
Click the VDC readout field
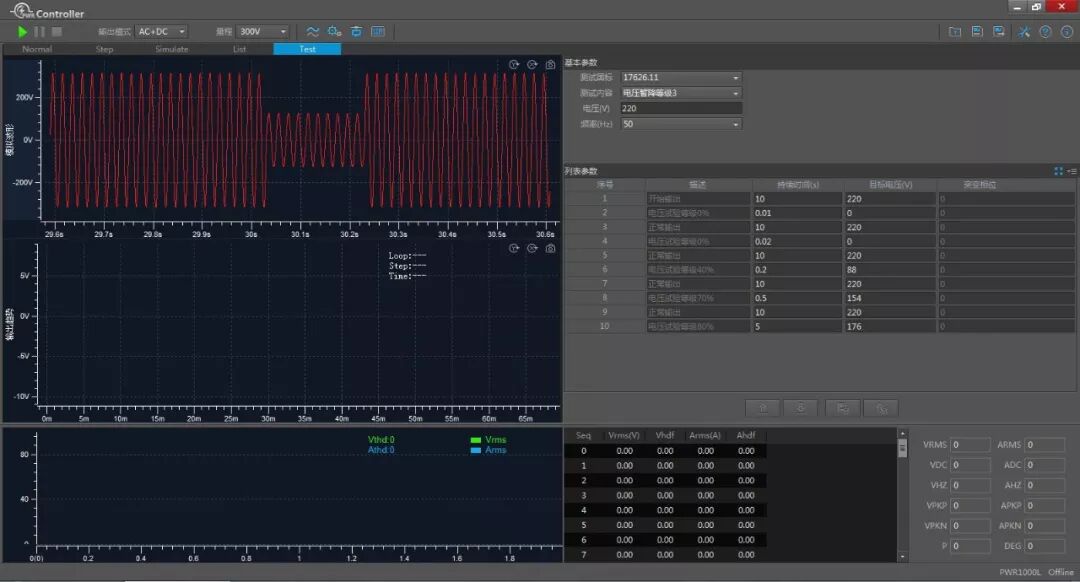(970, 465)
